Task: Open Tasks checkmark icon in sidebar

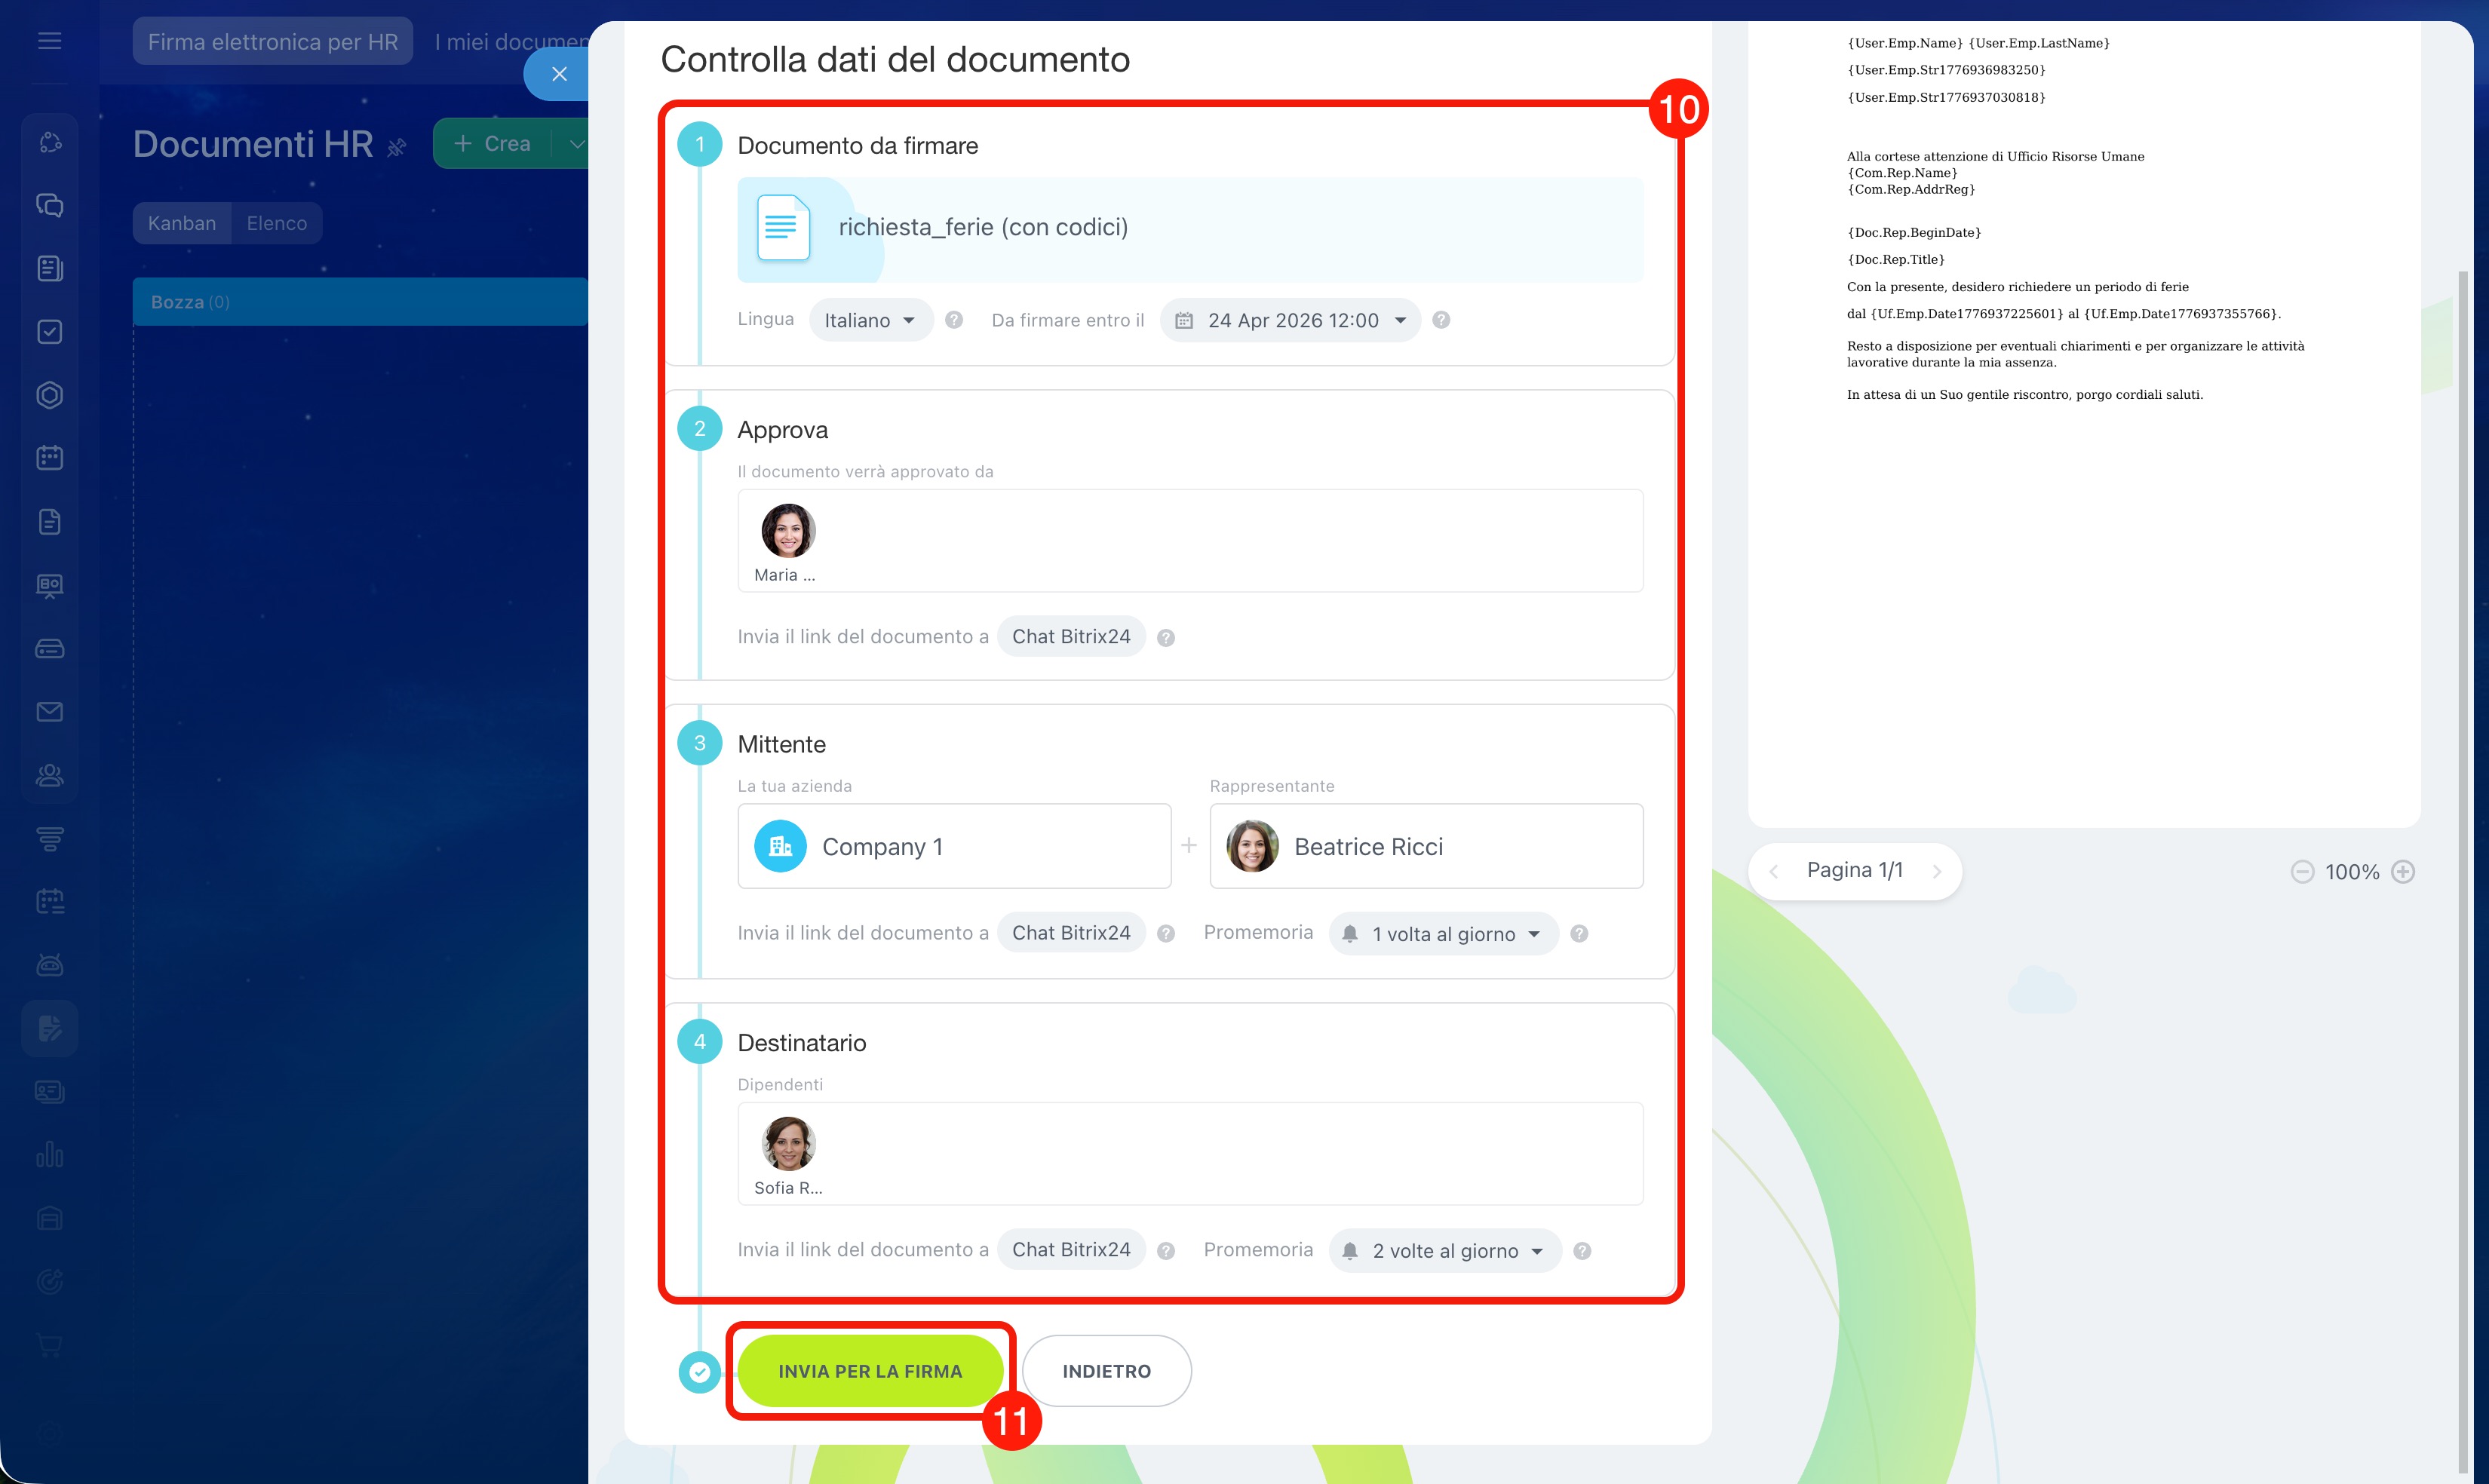Action: click(49, 332)
